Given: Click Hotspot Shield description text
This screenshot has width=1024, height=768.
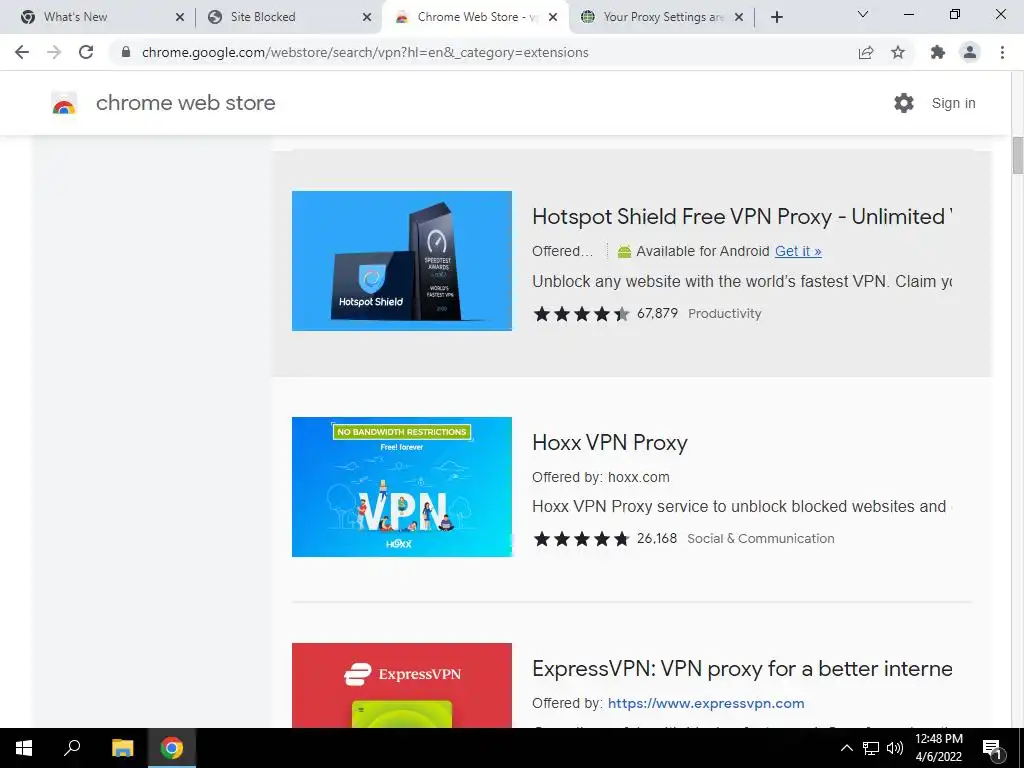Looking at the screenshot, I should tap(742, 281).
